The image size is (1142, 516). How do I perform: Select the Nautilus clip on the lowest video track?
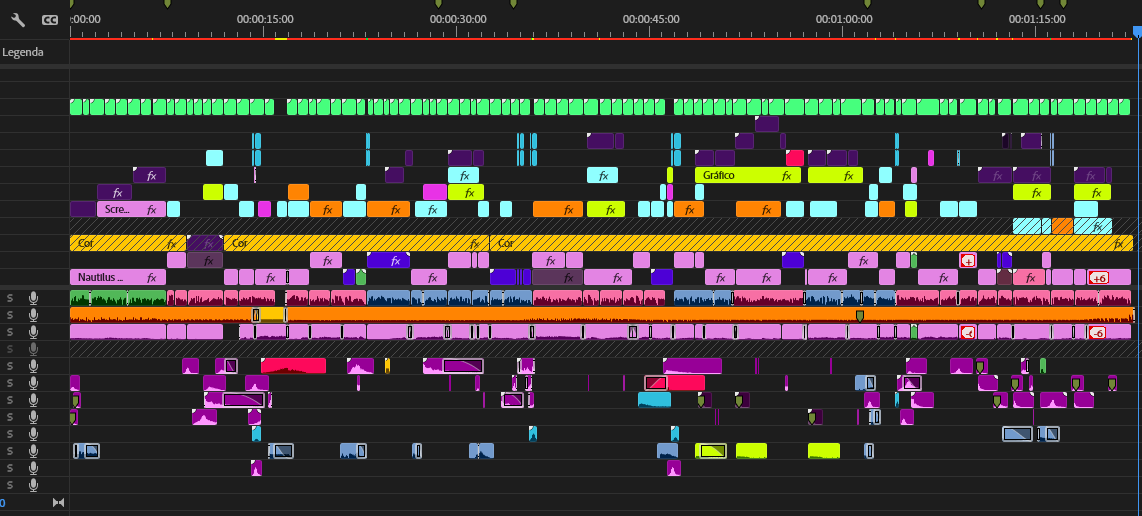point(118,277)
